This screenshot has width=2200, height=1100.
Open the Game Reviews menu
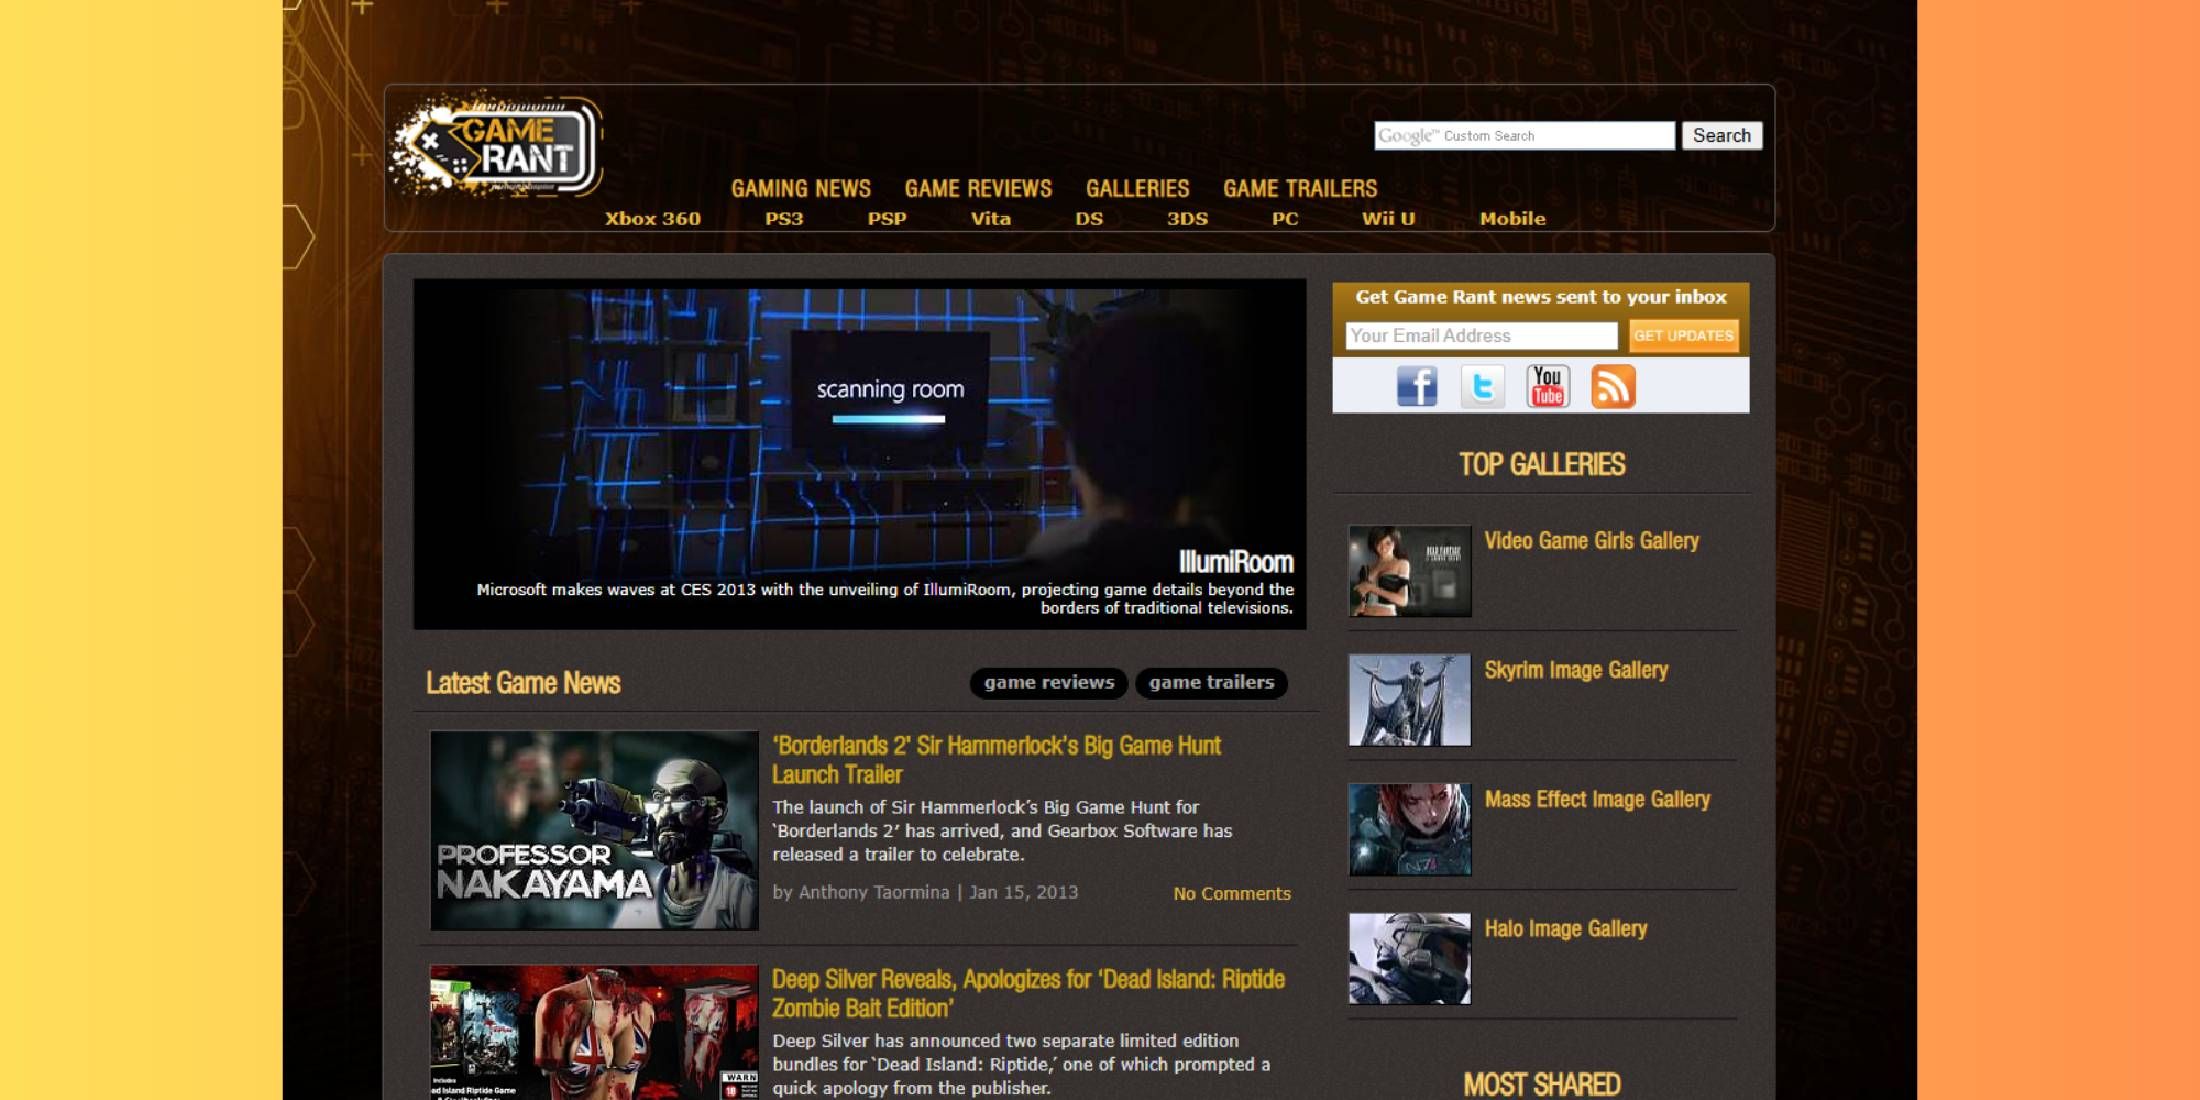point(978,189)
